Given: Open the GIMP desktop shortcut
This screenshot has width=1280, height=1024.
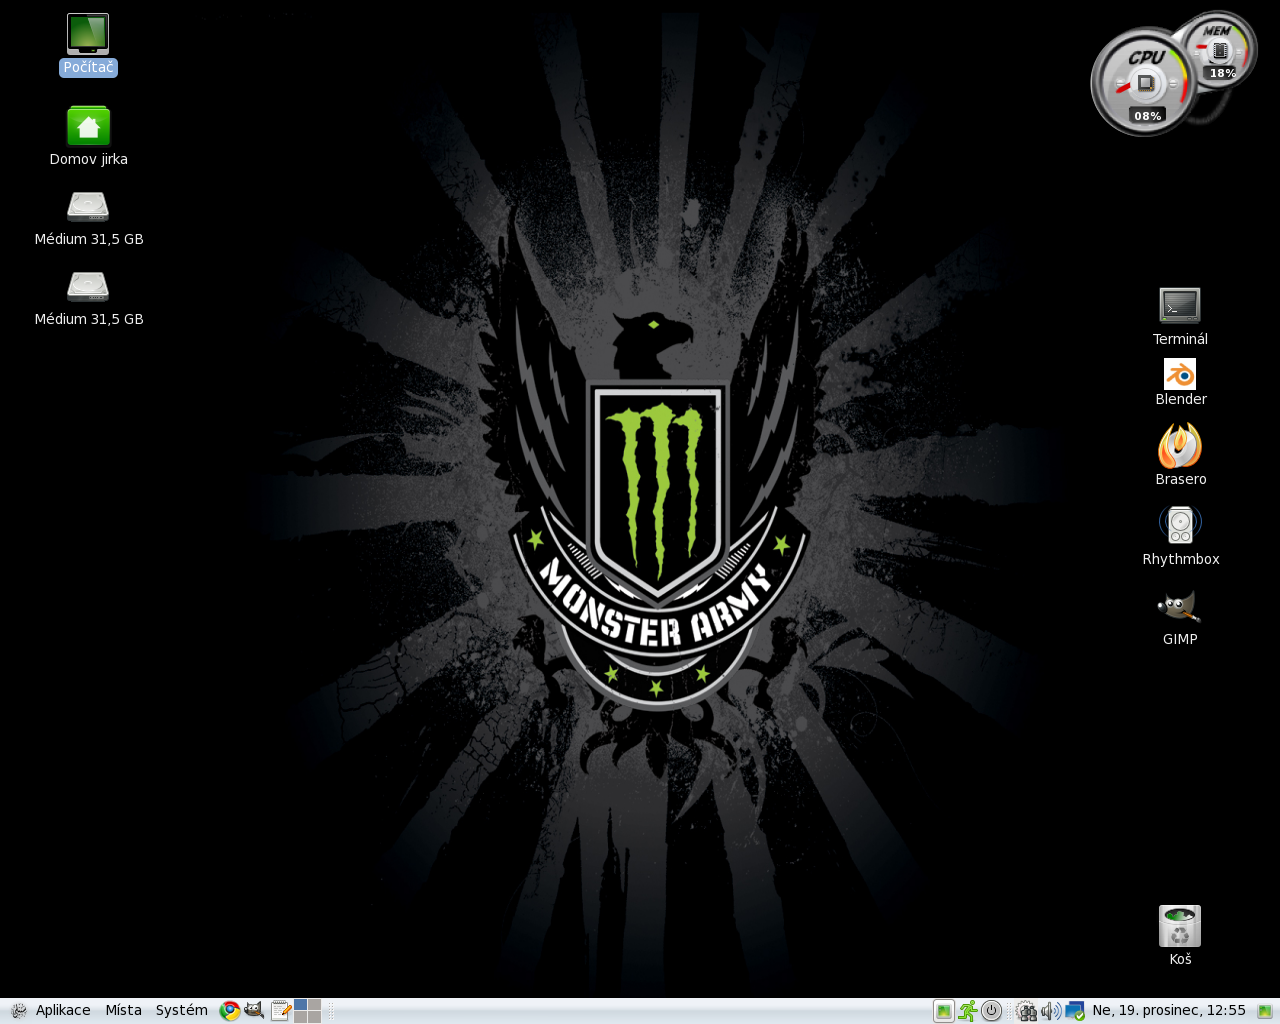Looking at the screenshot, I should [1180, 607].
